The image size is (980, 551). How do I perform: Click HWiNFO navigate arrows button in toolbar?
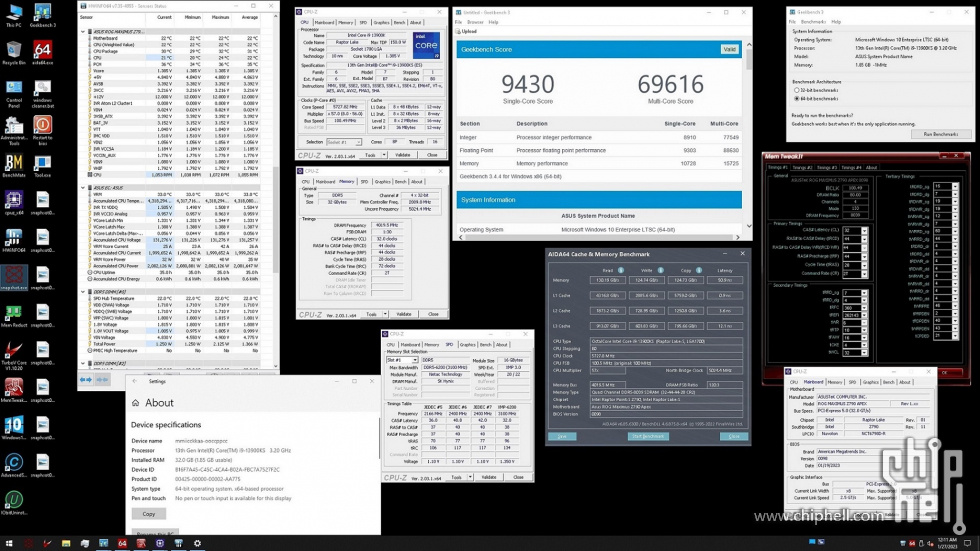86,379
